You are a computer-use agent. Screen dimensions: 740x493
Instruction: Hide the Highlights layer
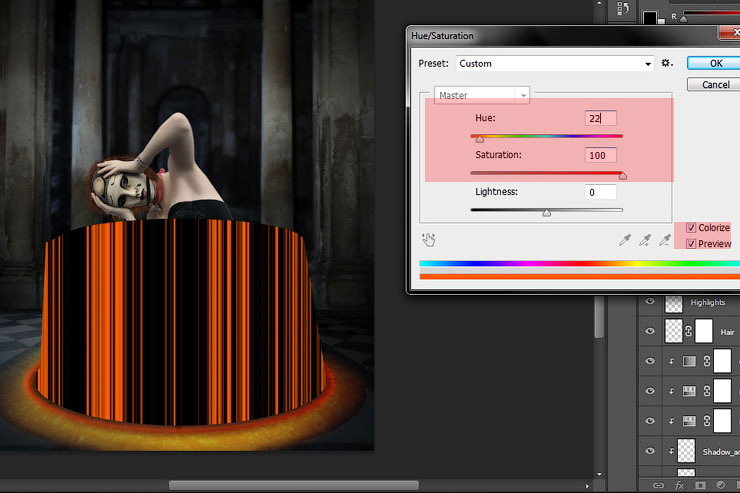(x=651, y=302)
